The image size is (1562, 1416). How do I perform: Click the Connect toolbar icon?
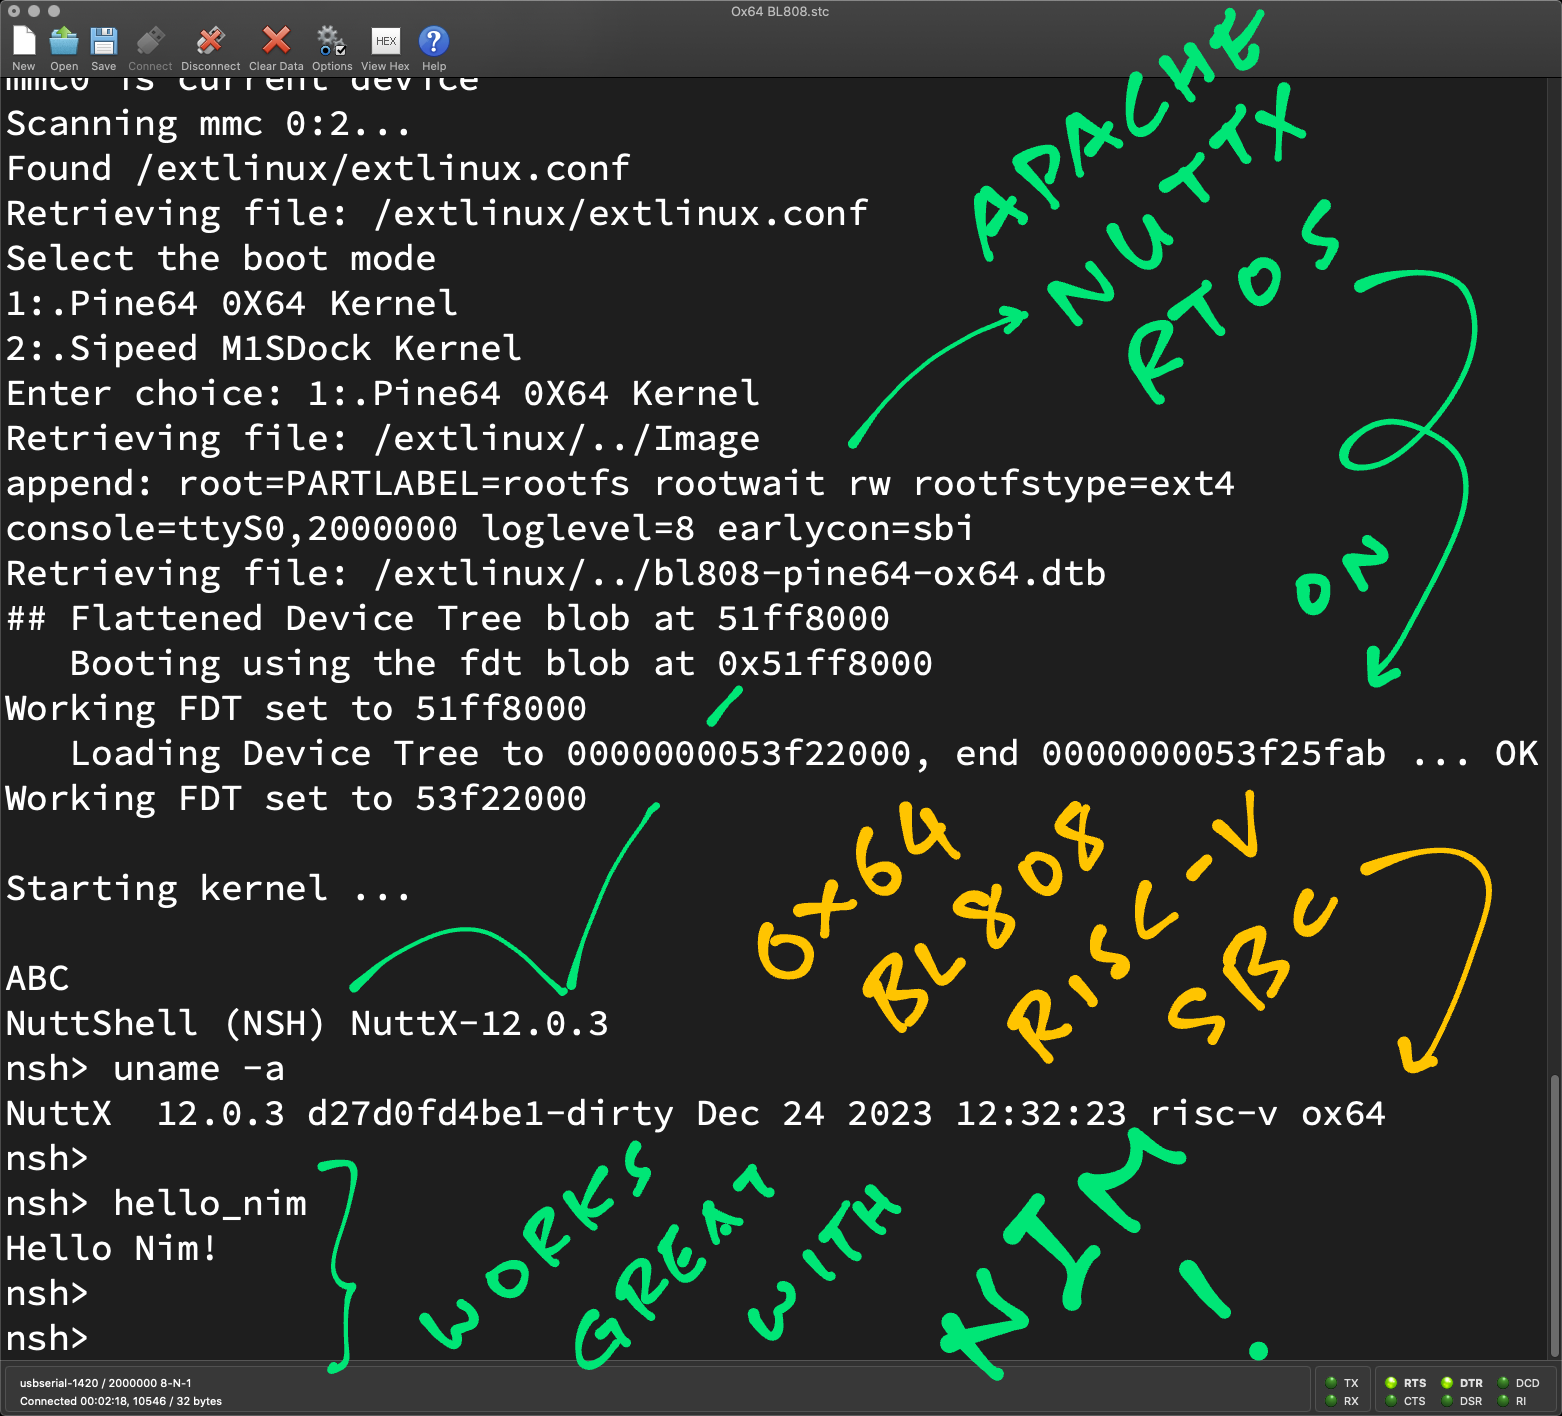coord(150,42)
